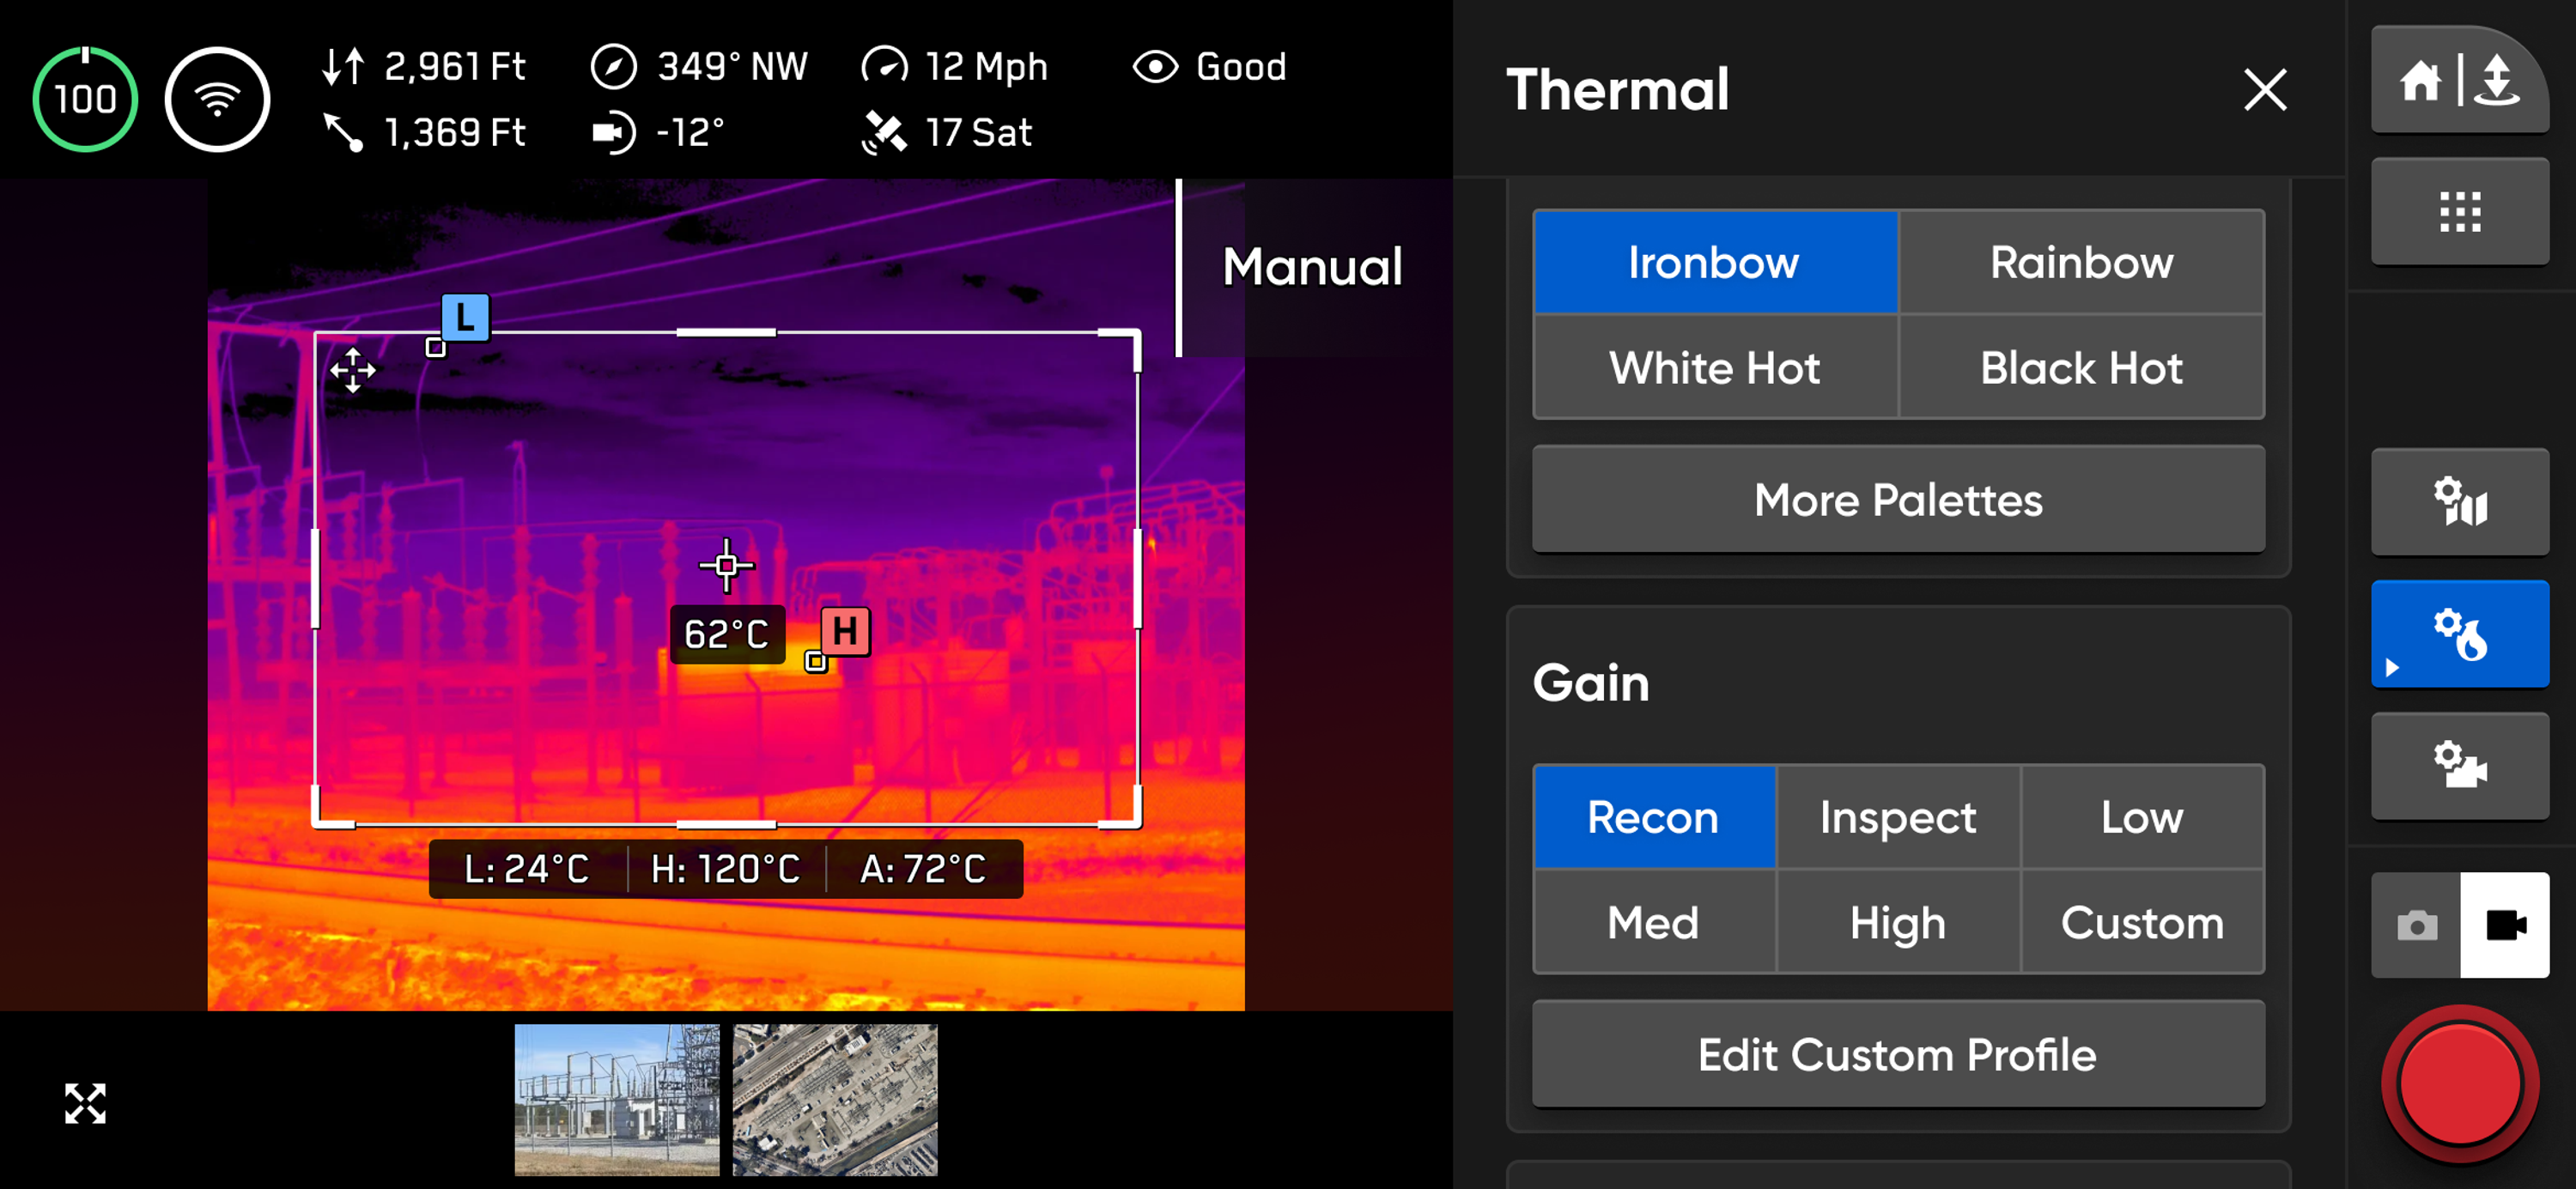Select the Ironbow palette
Screen dimensions: 2576x1189
(1715, 262)
